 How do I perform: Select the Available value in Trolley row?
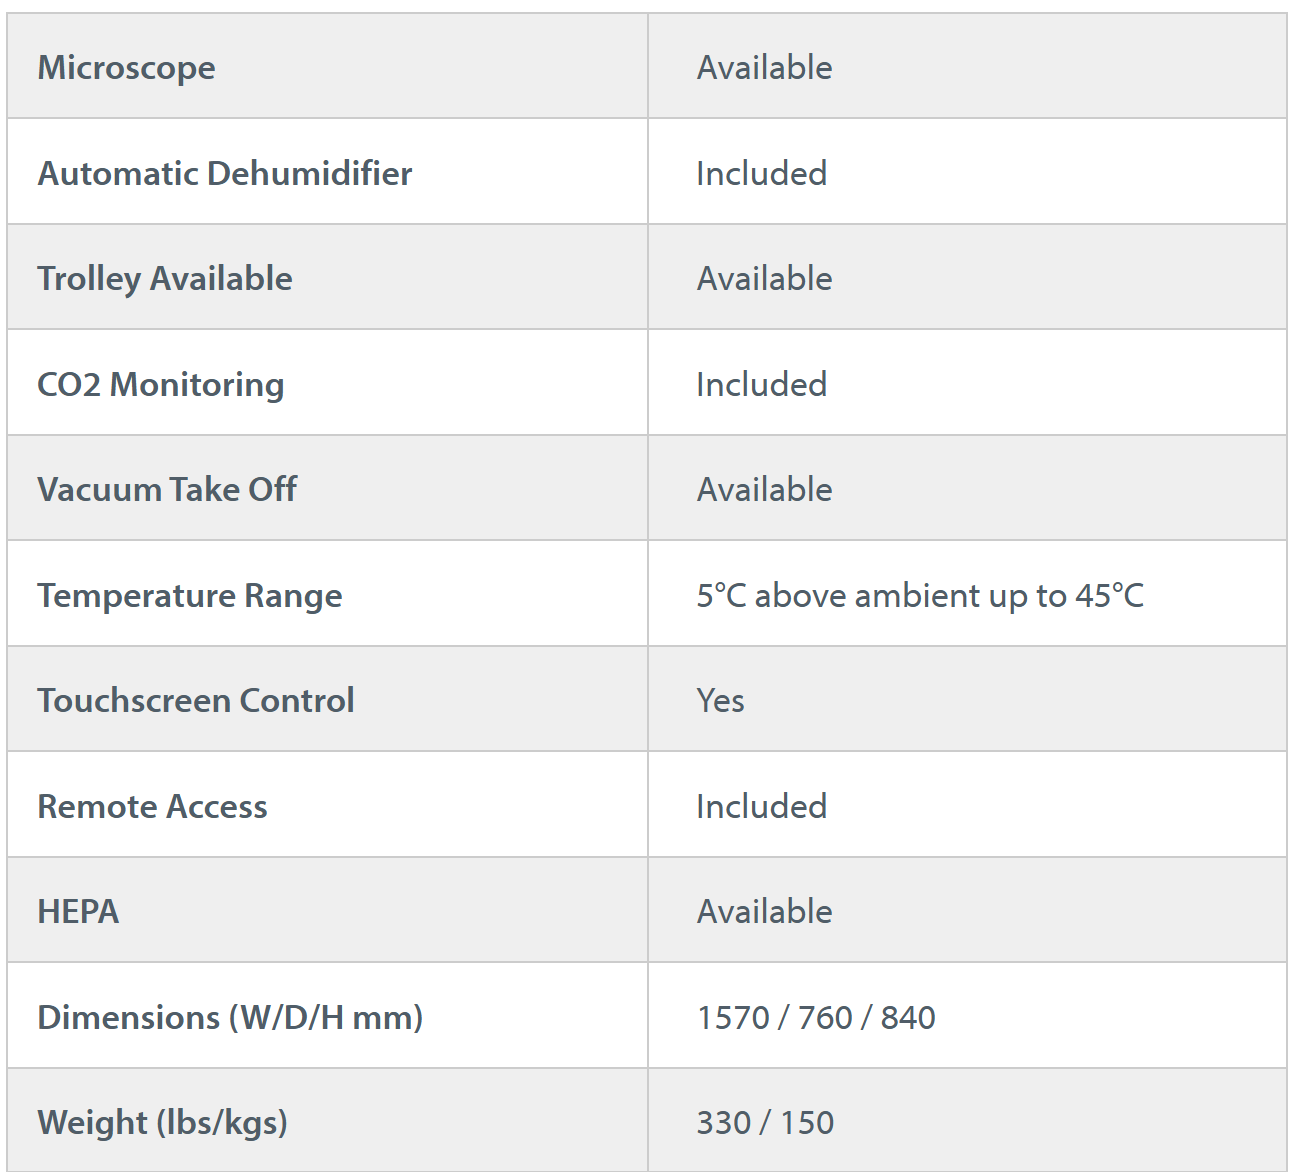[764, 279]
